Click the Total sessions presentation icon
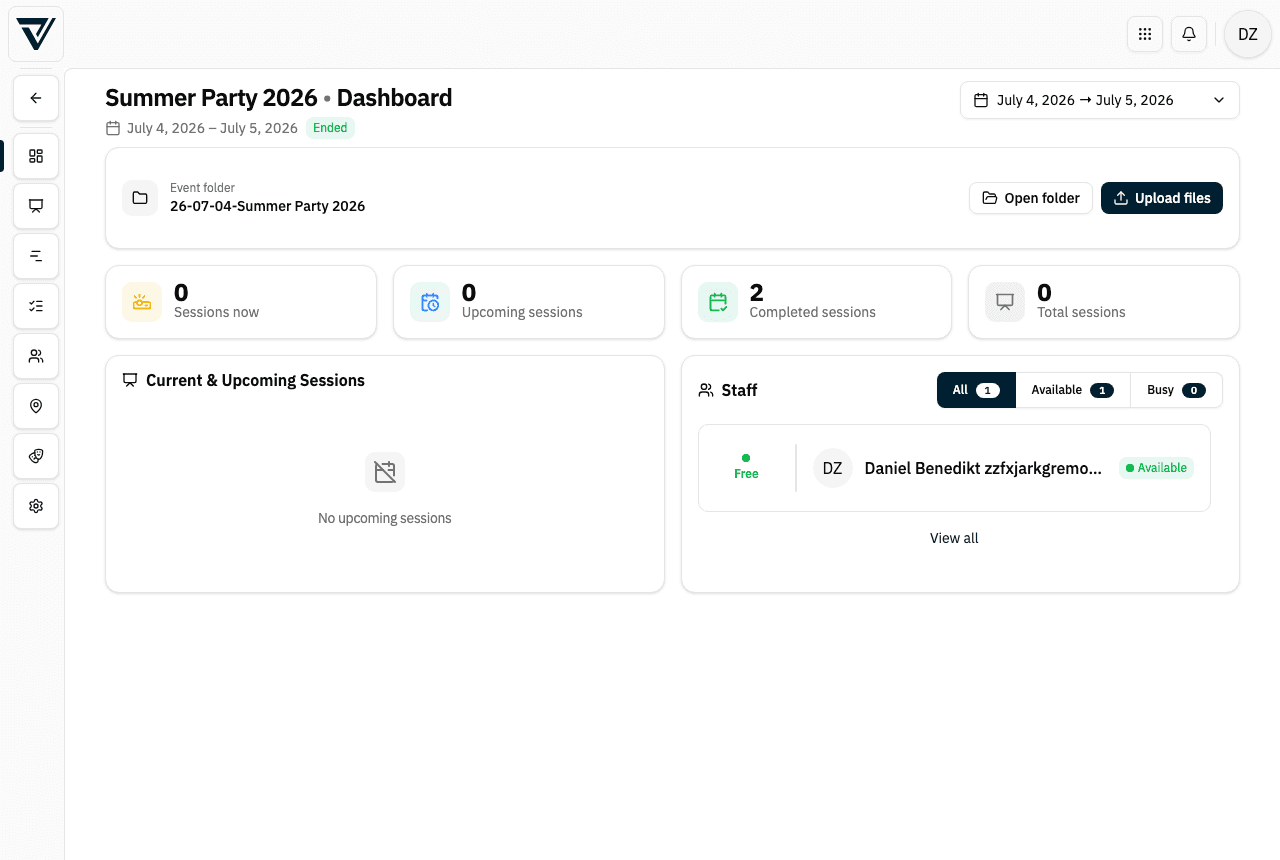Screen dimensions: 1280x860 (x=1005, y=302)
